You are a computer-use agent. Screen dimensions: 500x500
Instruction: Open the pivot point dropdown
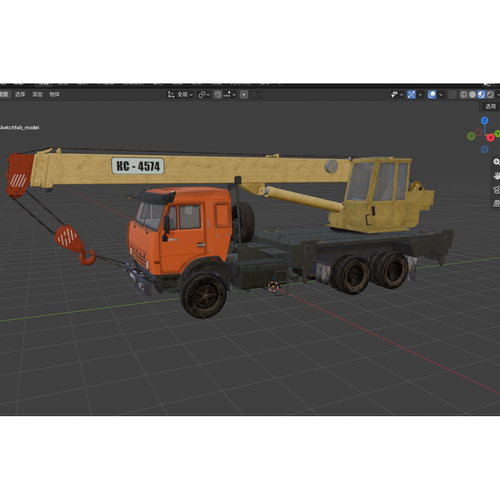coord(204,95)
